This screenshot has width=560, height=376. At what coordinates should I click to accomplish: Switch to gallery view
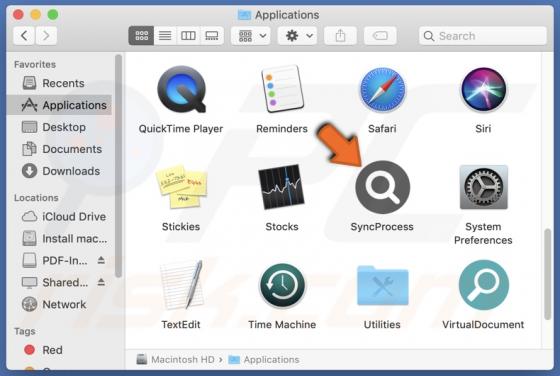tap(212, 36)
